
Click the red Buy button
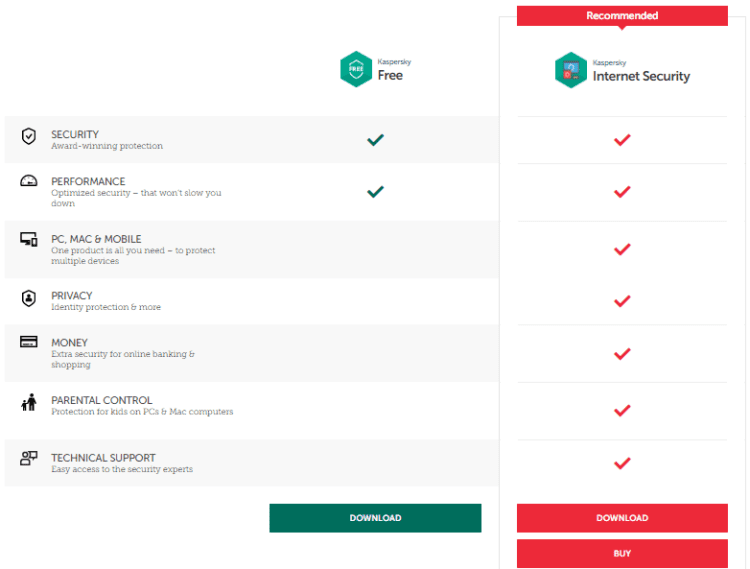[622, 553]
